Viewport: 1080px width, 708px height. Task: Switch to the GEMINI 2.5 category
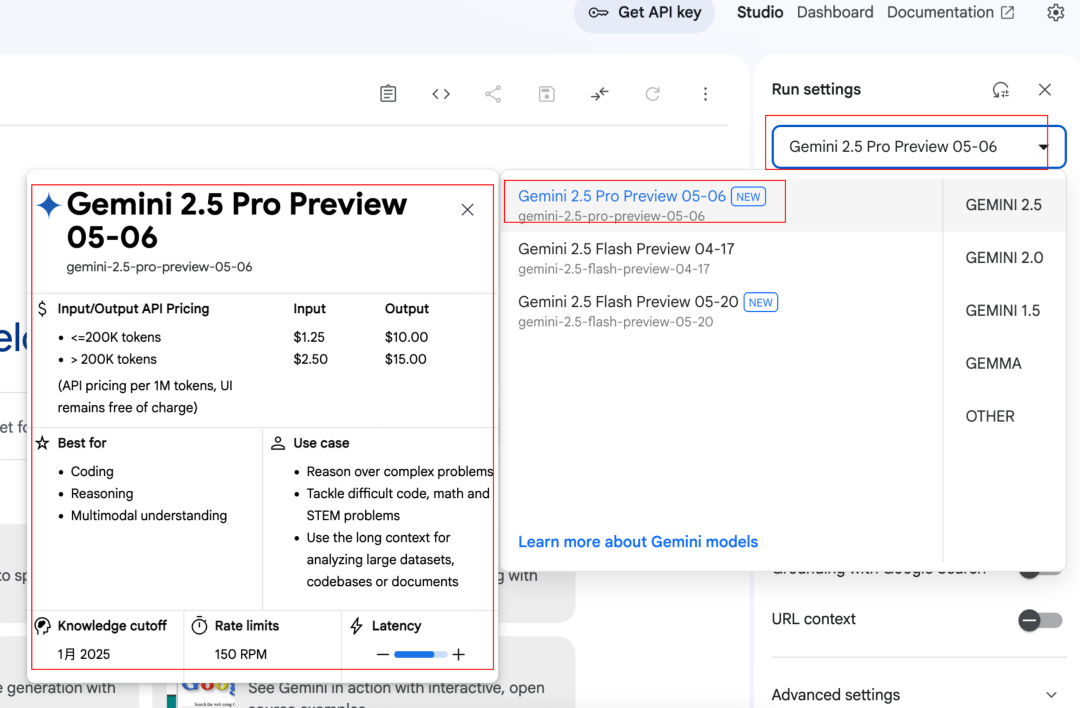click(1003, 205)
